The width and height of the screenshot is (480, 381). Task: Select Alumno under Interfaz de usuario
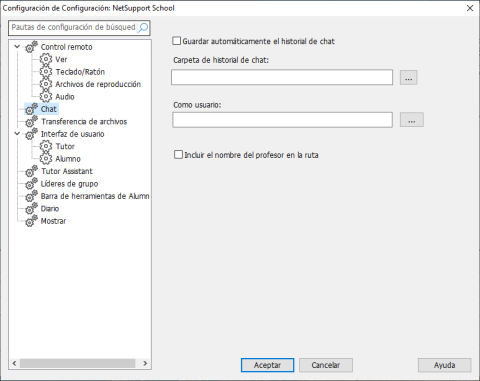coord(68,159)
